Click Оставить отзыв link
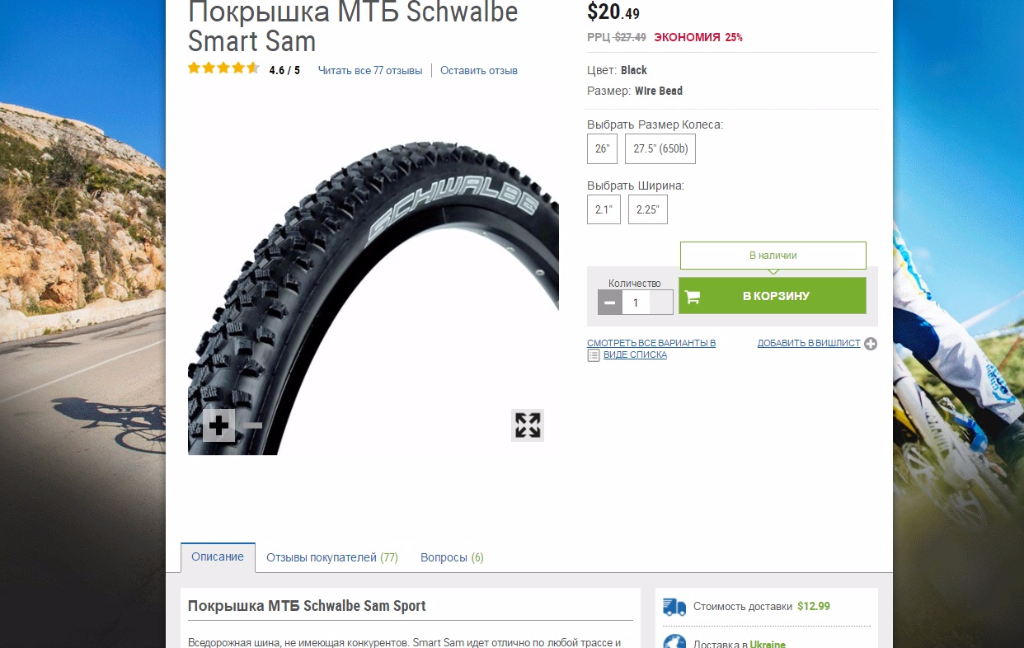The image size is (1024, 648). pos(479,71)
